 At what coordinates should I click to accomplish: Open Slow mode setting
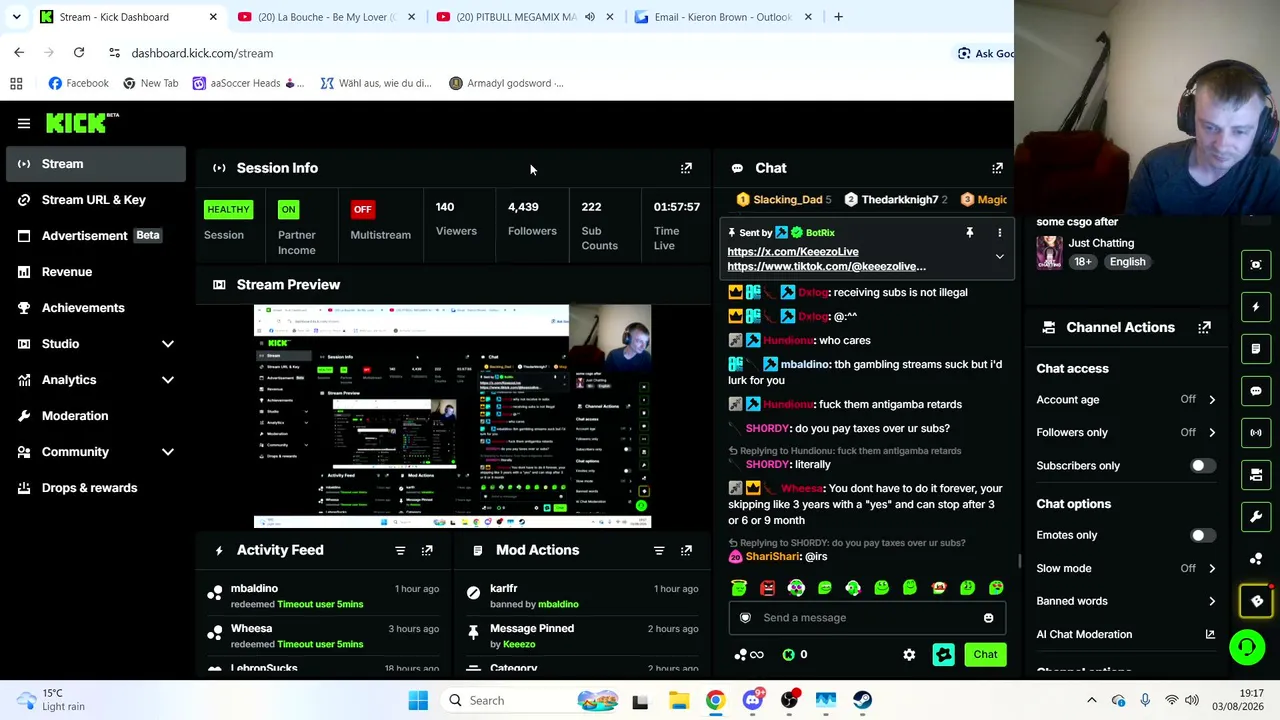click(1126, 568)
